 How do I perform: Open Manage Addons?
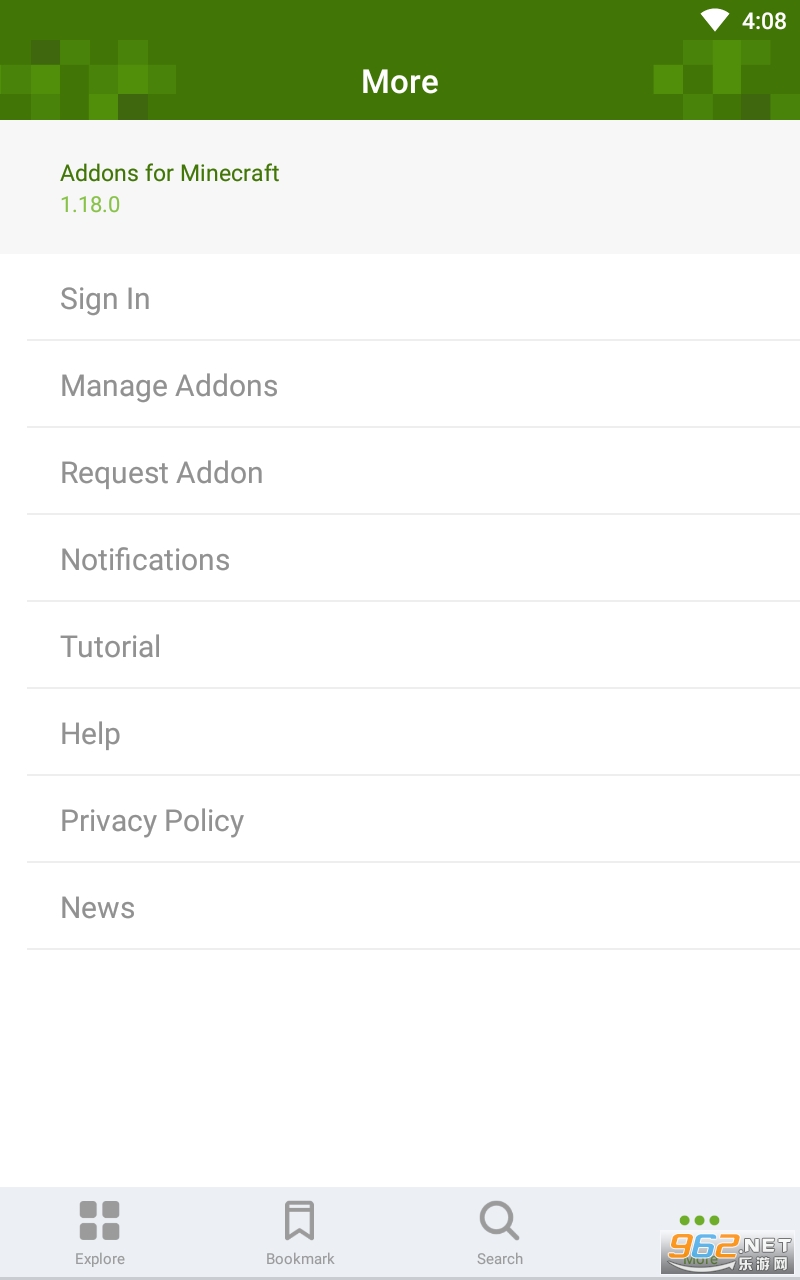click(x=169, y=386)
